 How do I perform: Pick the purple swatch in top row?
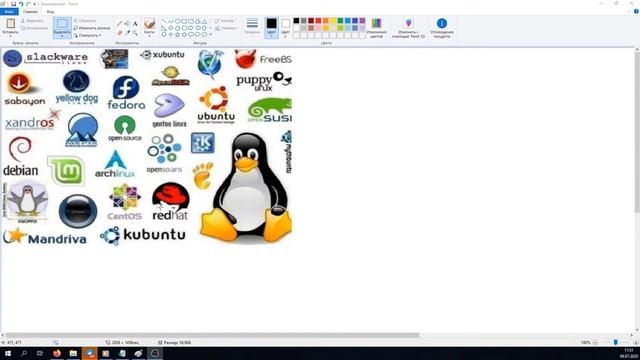point(362,20)
